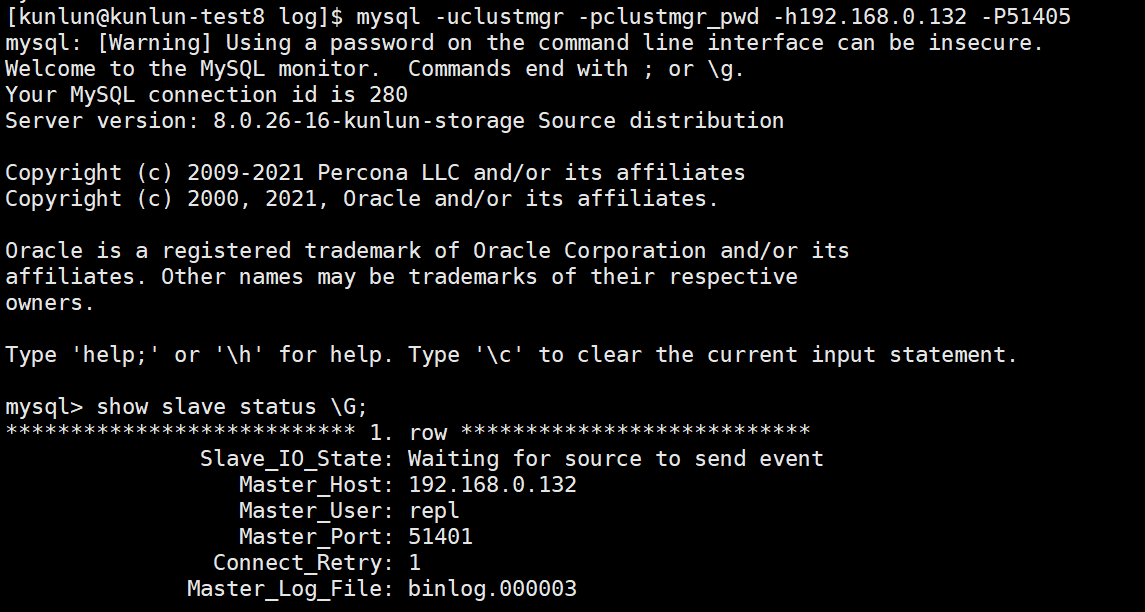Click the Percona LLC copyright line

click(x=375, y=172)
